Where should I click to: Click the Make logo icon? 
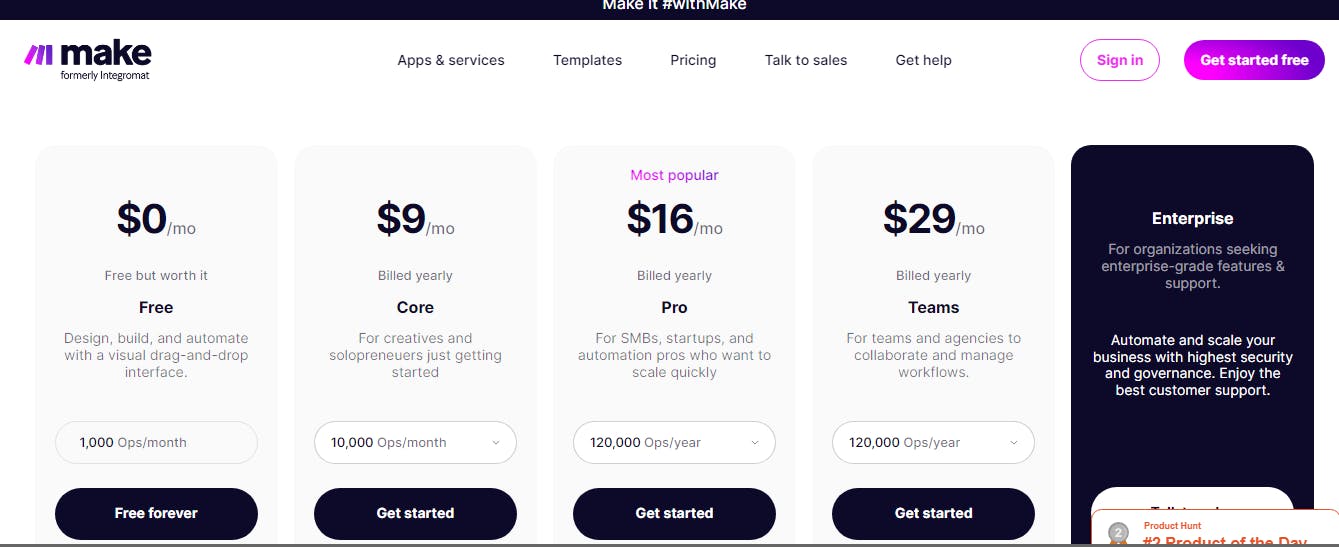point(38,55)
